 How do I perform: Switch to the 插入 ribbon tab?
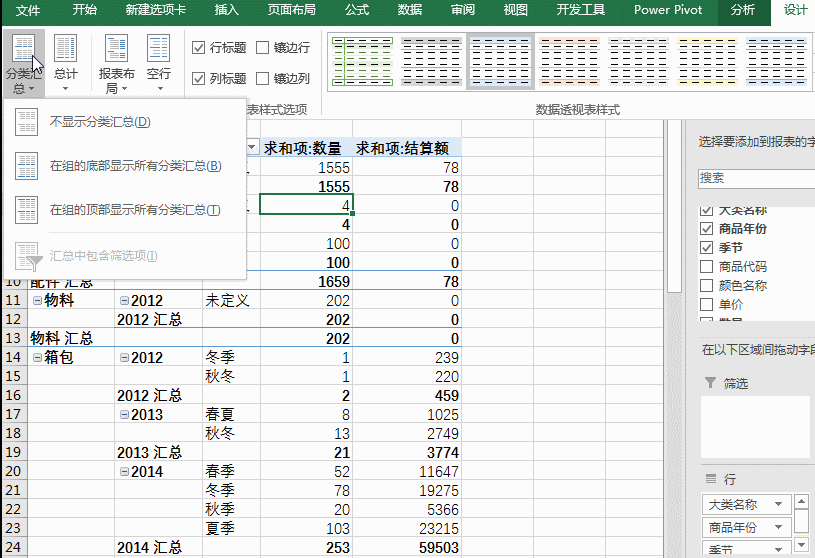[227, 10]
